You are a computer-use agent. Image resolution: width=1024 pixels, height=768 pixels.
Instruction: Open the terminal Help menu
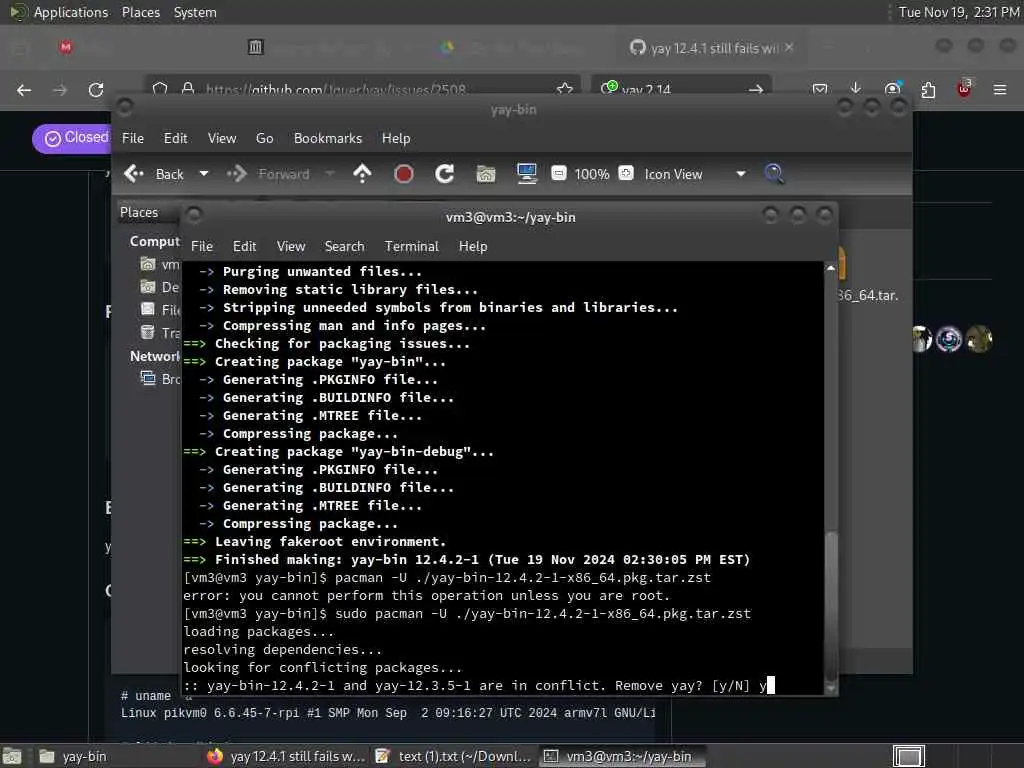pos(473,246)
